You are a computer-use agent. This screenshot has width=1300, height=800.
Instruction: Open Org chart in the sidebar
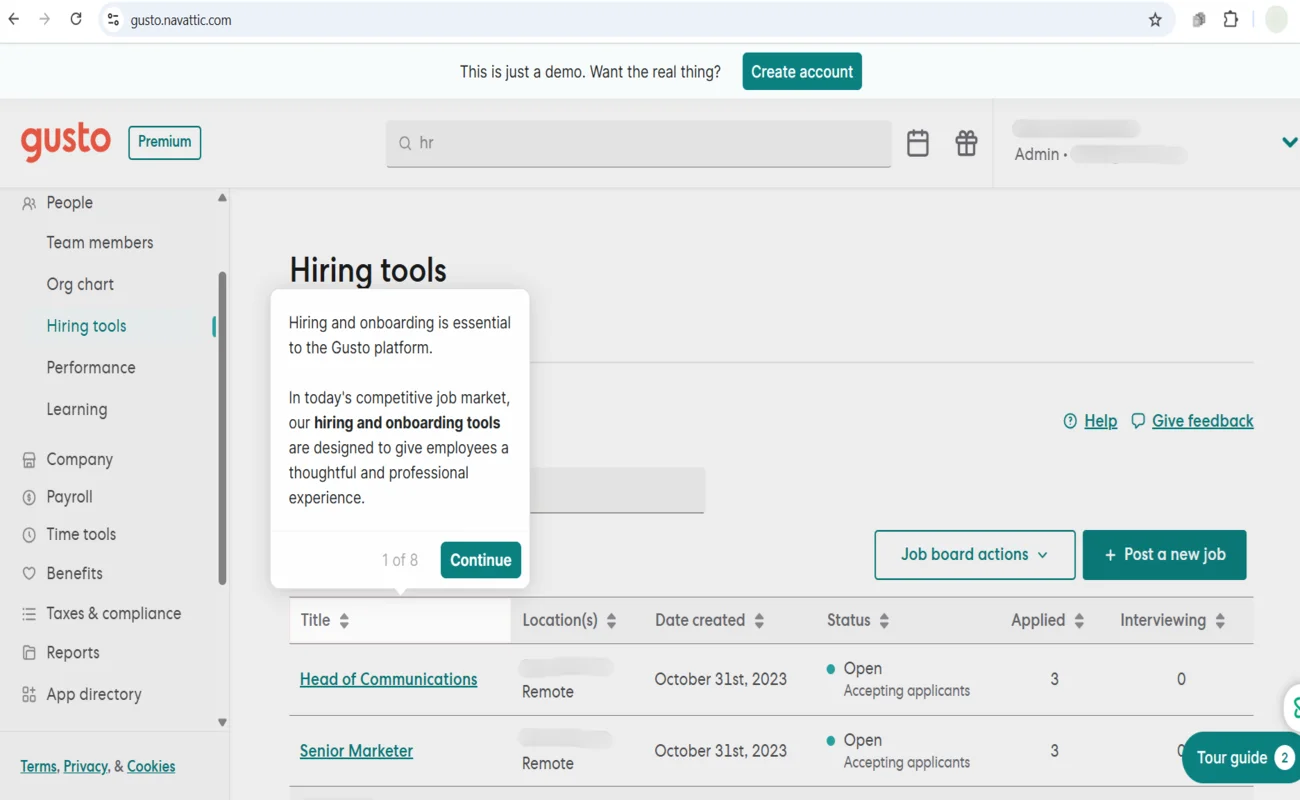point(80,285)
